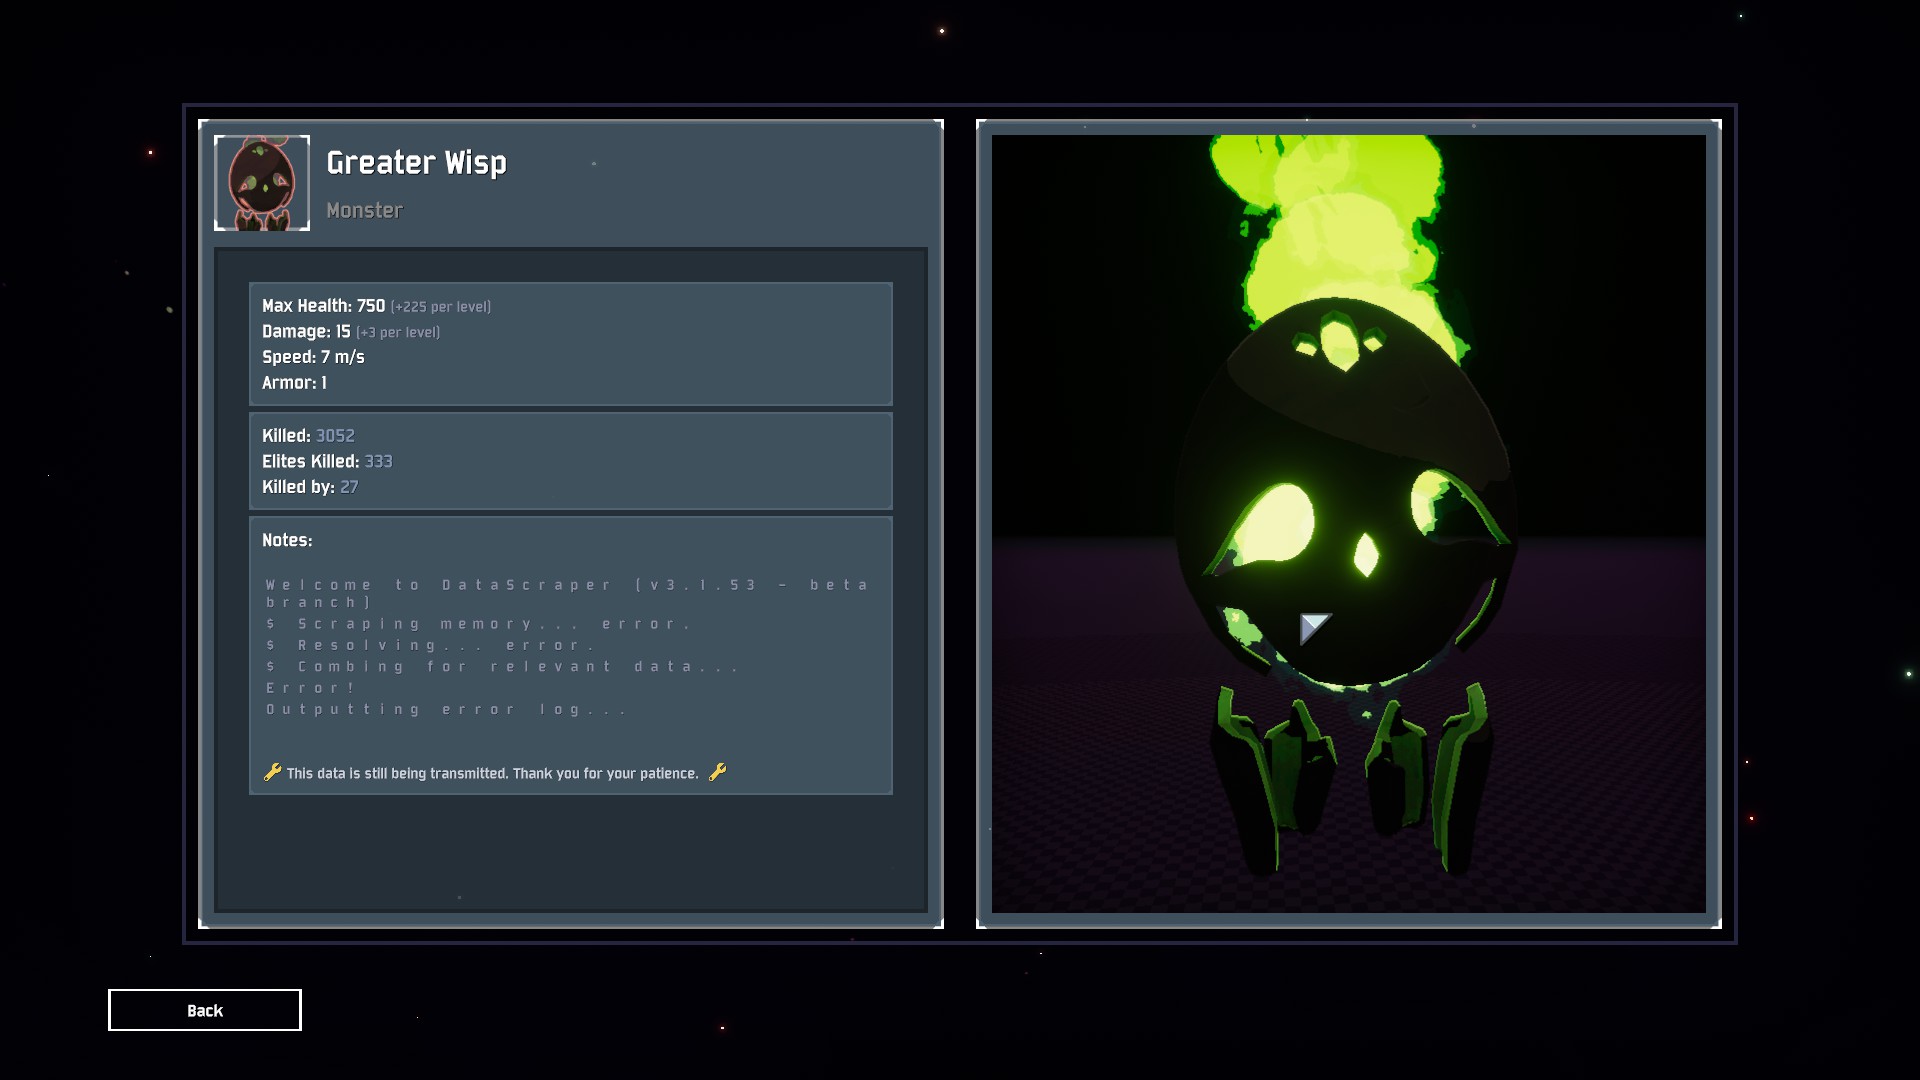1920x1080 pixels.
Task: Click the wisp's large glowing left eye
Action: (1272, 527)
